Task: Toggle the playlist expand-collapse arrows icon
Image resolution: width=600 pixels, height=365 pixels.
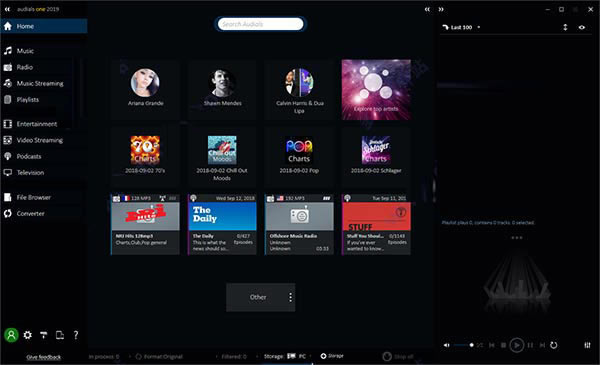Action: click(565, 28)
